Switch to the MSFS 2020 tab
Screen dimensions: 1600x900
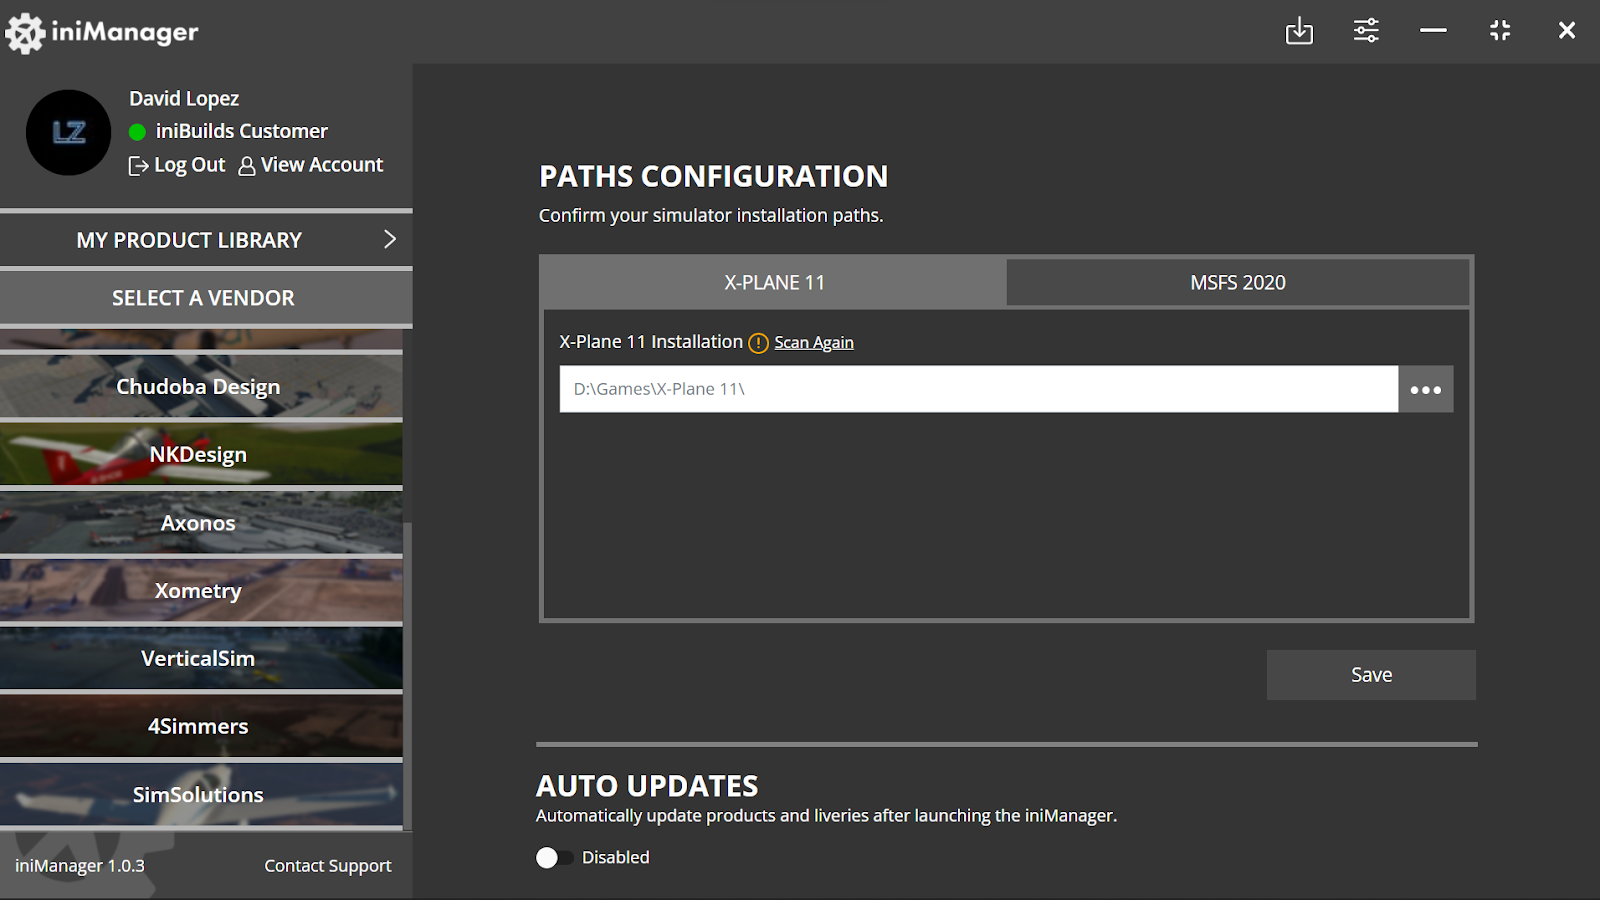[1238, 283]
